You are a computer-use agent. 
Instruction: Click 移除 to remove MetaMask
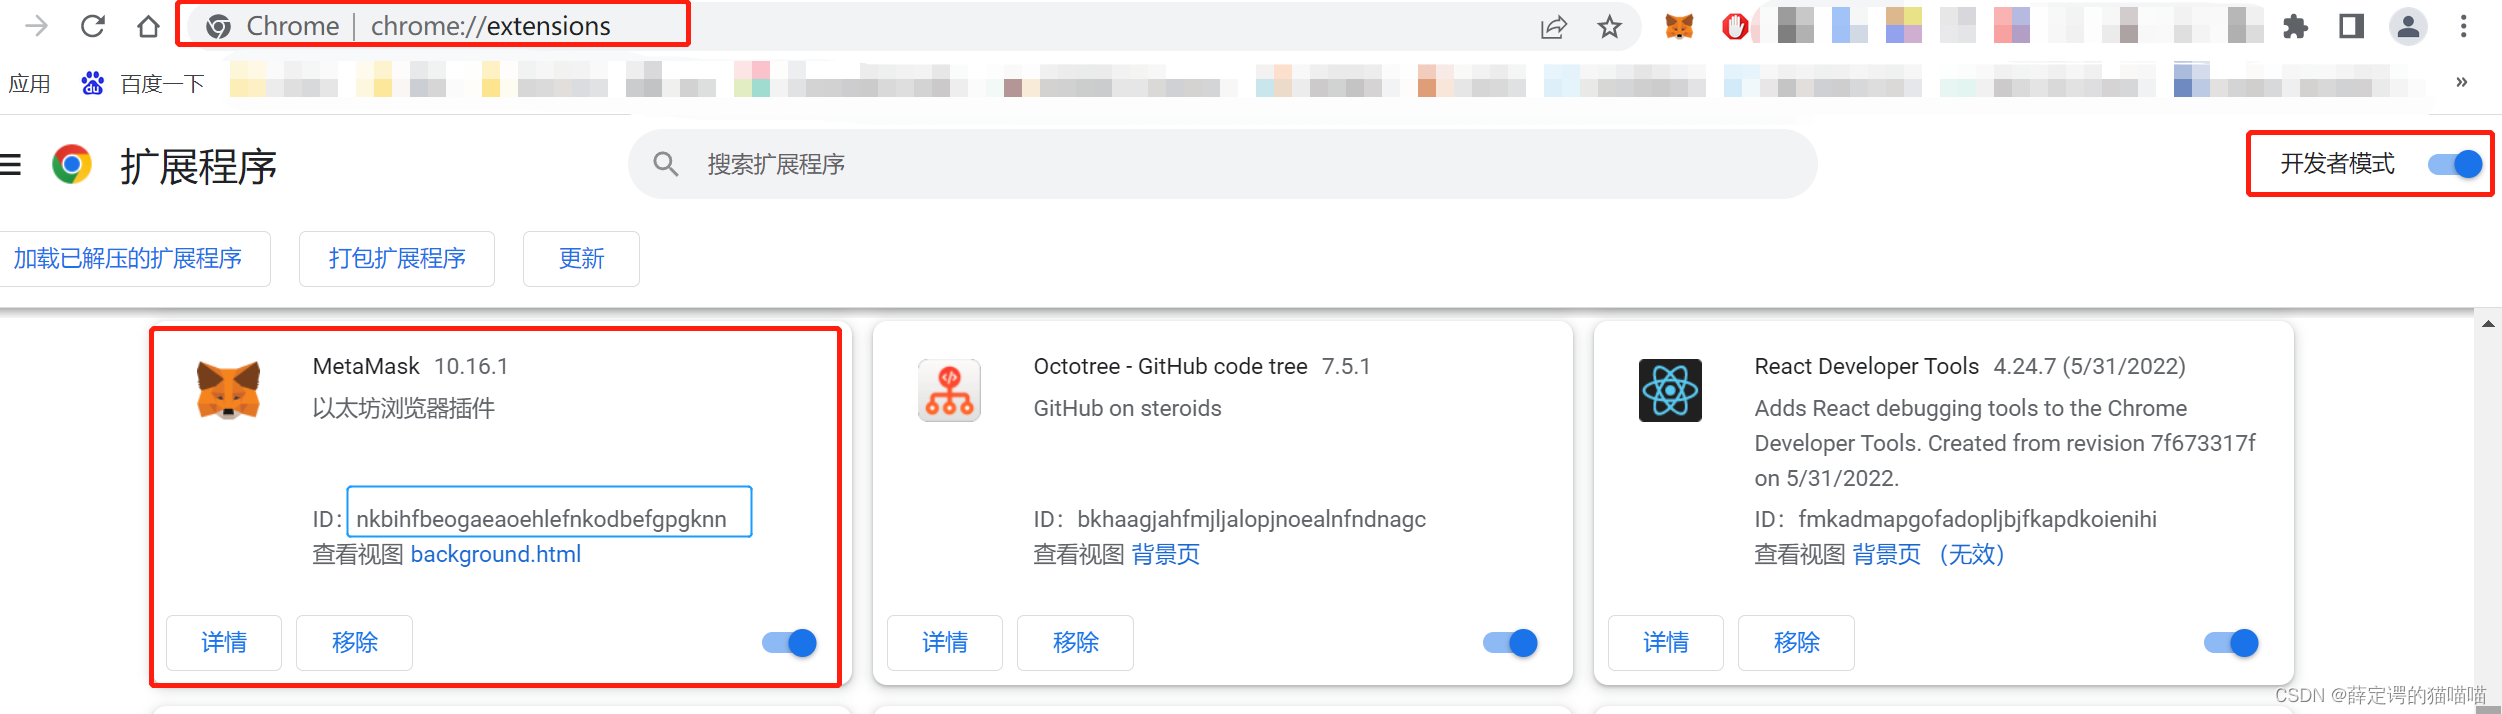pyautogui.click(x=355, y=642)
